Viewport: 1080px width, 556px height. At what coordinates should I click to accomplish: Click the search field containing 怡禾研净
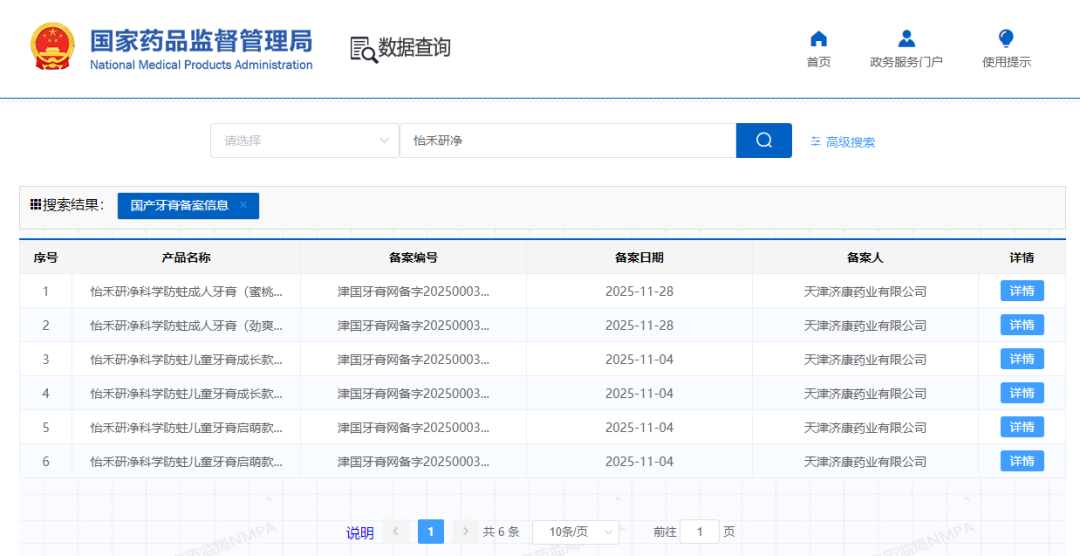click(568, 141)
